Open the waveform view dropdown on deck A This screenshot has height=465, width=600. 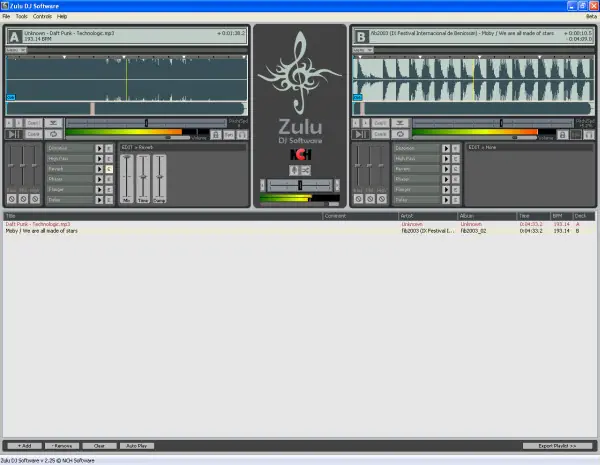16,50
